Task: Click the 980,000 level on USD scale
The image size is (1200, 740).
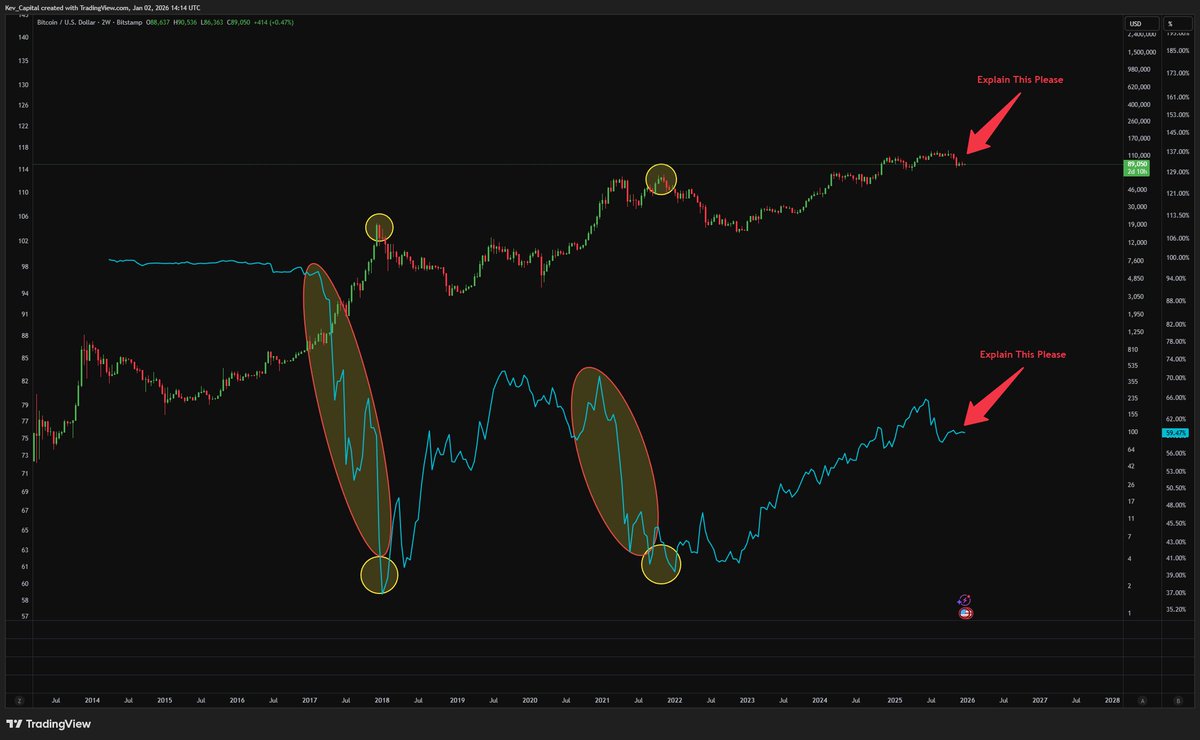Action: [x=1140, y=69]
